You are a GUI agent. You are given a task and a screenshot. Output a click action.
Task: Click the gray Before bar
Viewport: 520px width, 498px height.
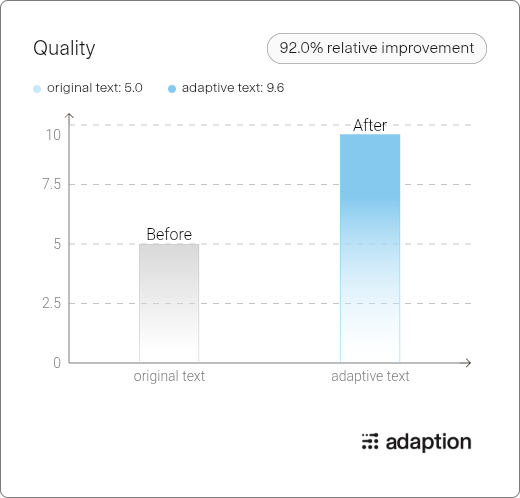point(169,303)
